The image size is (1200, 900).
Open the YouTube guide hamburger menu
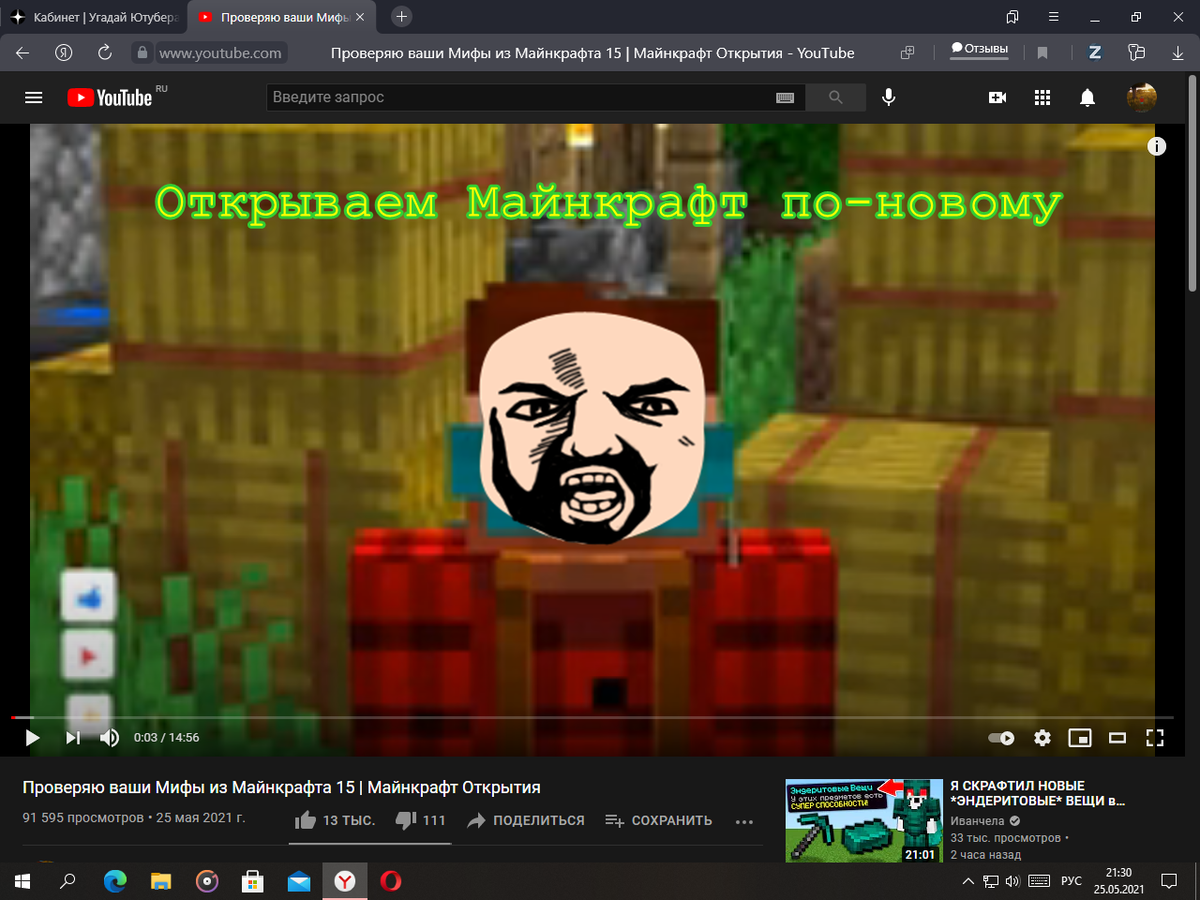click(33, 97)
